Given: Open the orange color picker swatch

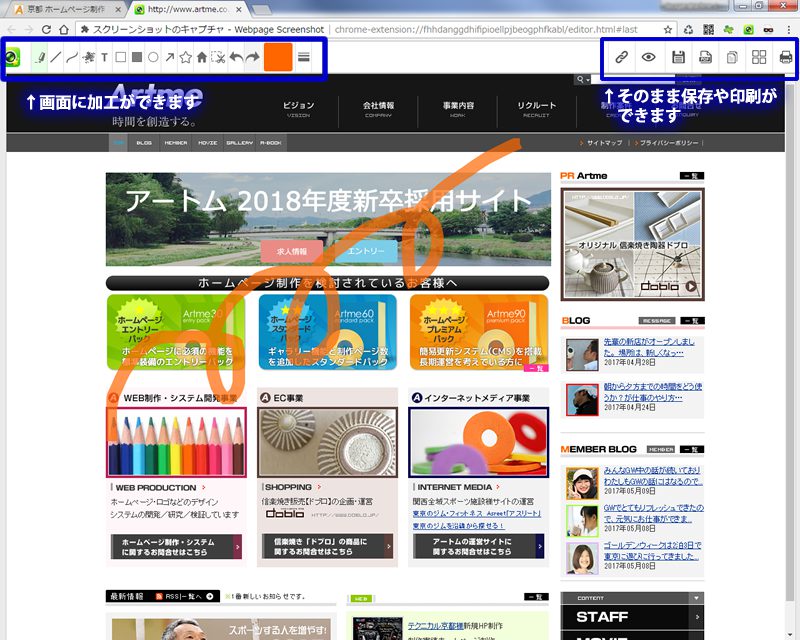Looking at the screenshot, I should (x=278, y=57).
